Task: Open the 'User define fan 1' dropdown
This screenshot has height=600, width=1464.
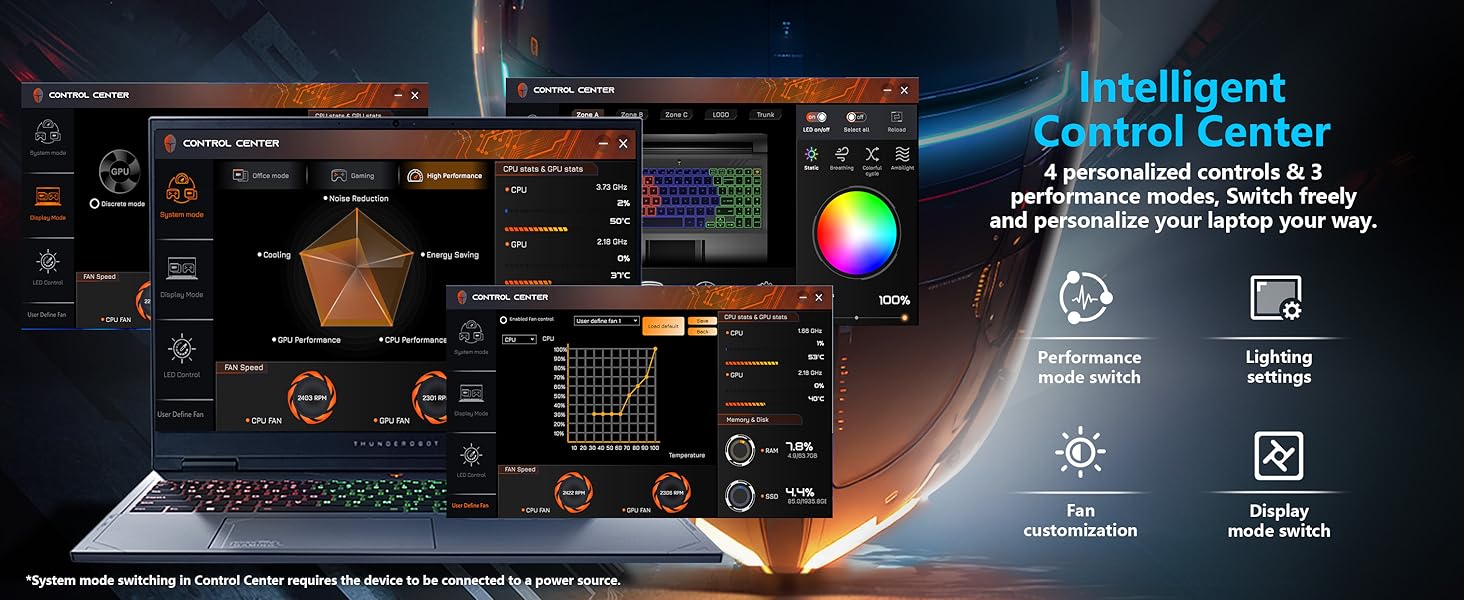Action: pos(606,321)
